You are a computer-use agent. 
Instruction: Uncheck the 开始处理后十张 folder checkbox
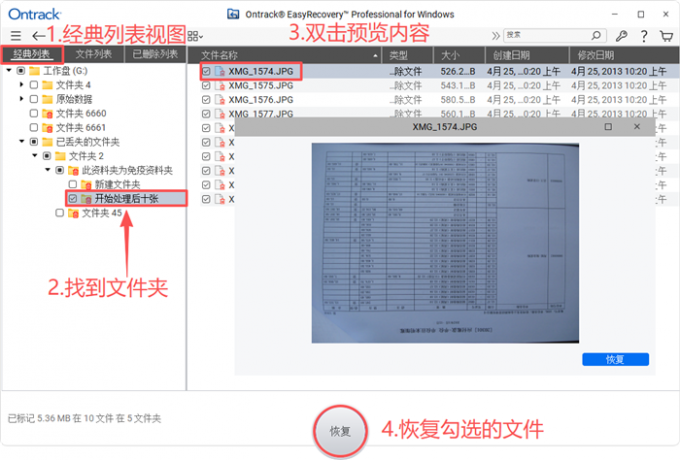pyautogui.click(x=72, y=199)
